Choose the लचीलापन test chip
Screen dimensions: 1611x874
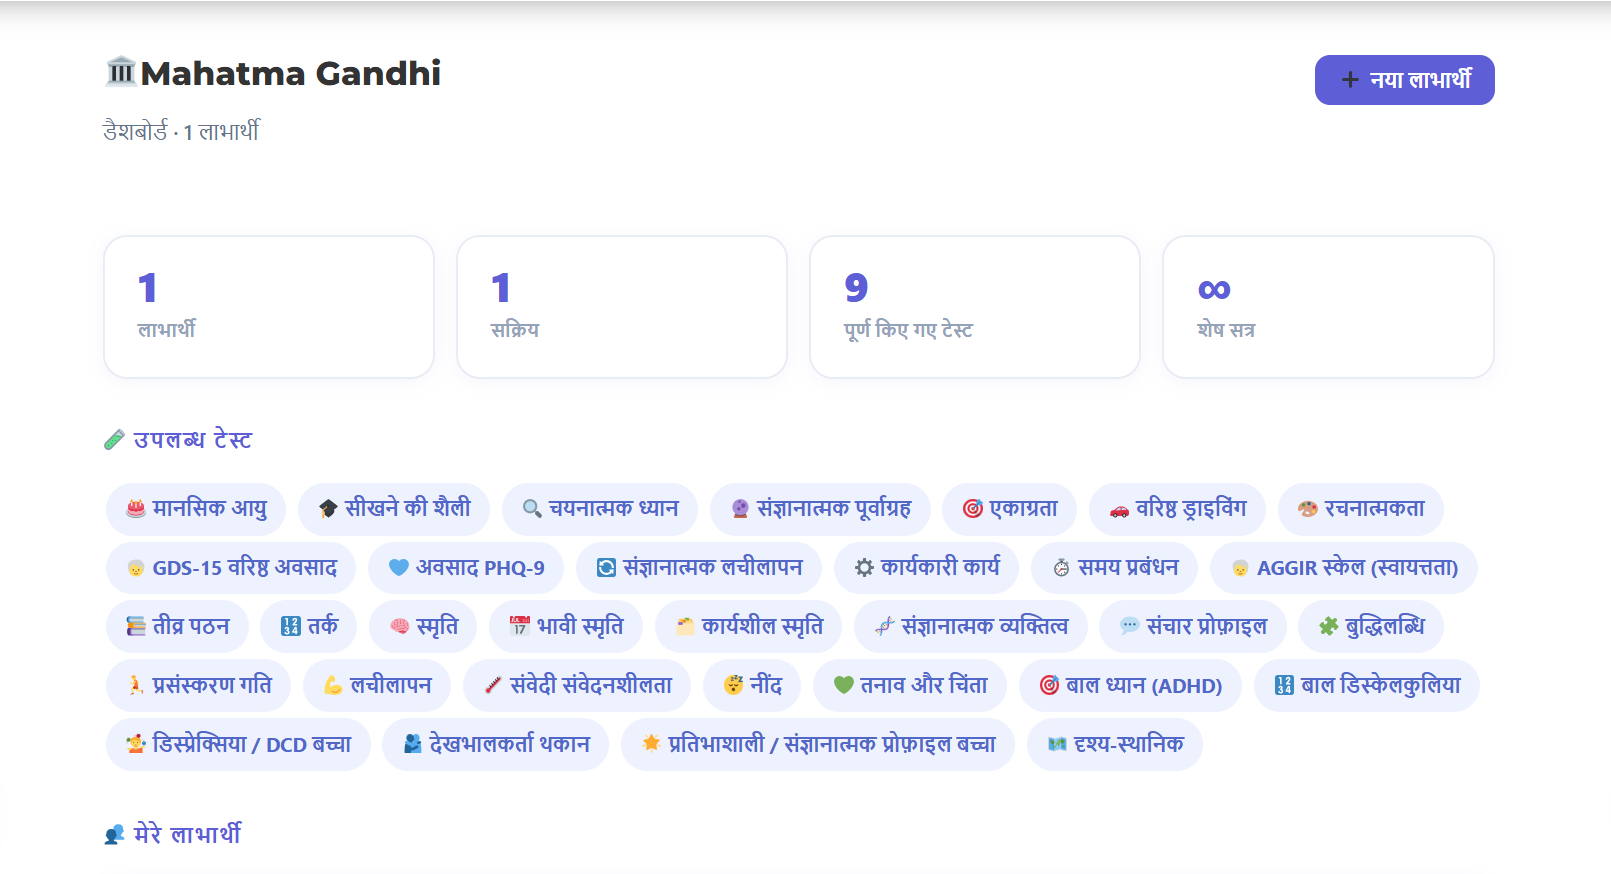point(377,685)
